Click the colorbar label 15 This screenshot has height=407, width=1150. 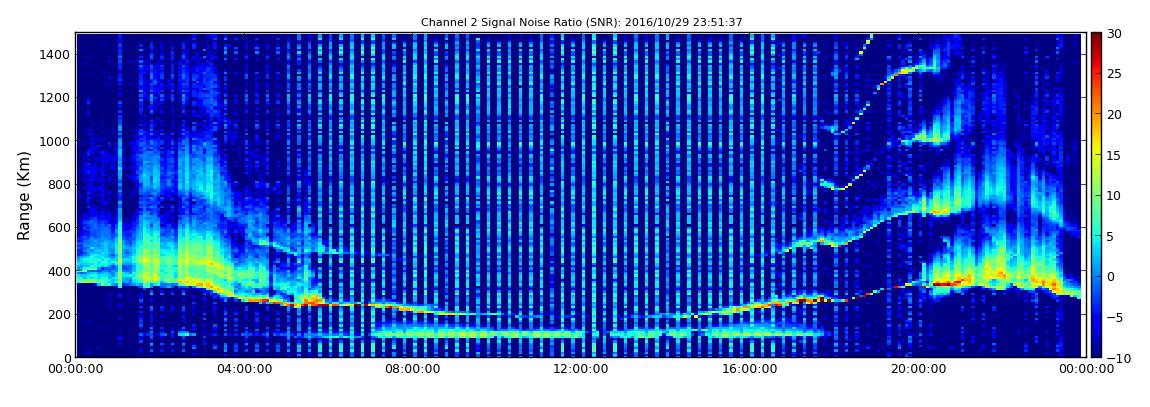[1113, 155]
